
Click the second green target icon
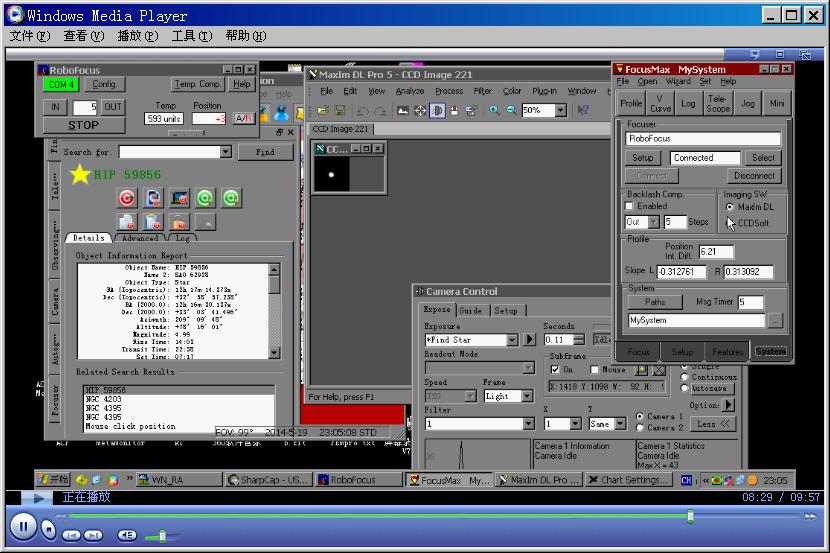[x=231, y=198]
